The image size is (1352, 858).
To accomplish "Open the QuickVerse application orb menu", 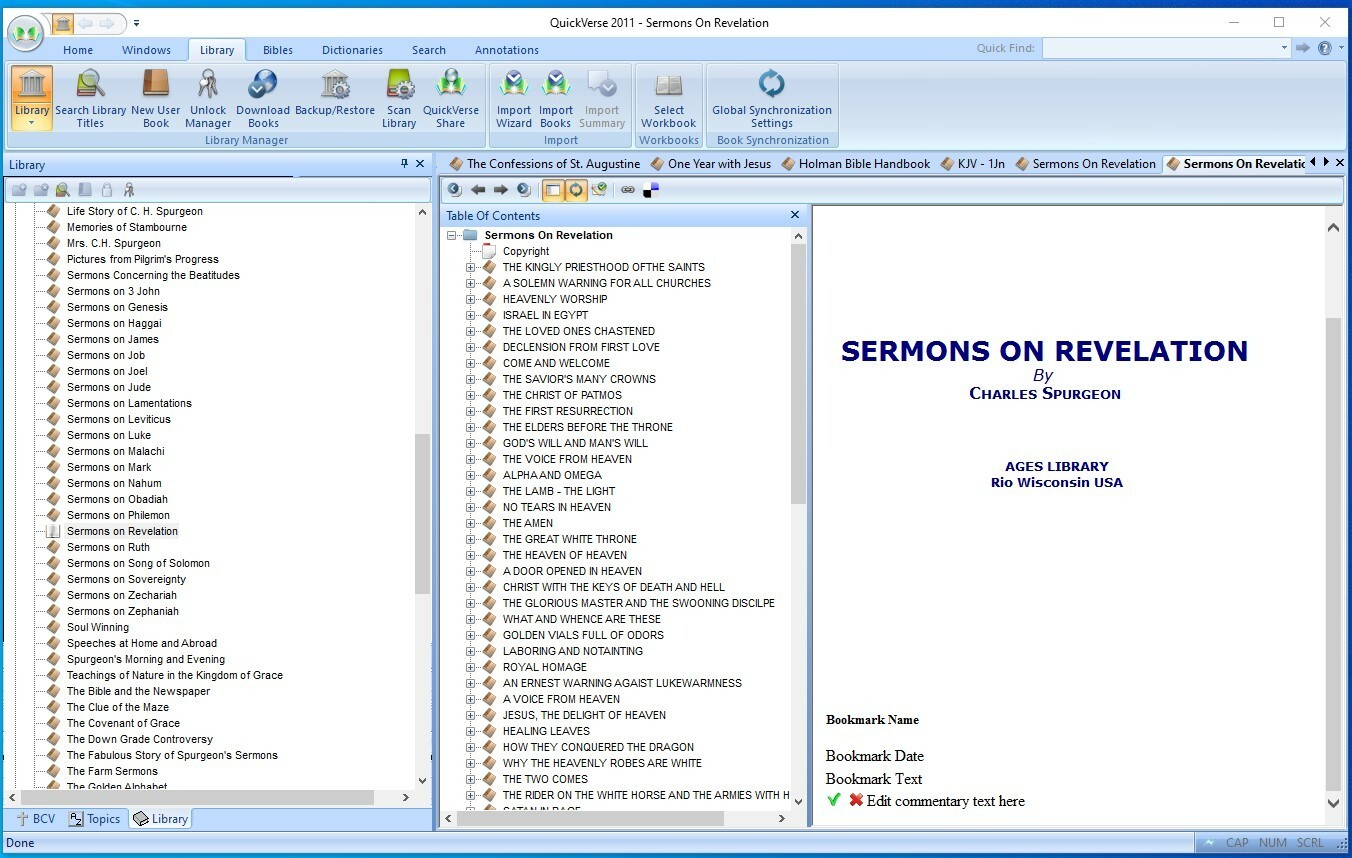I will [x=25, y=33].
